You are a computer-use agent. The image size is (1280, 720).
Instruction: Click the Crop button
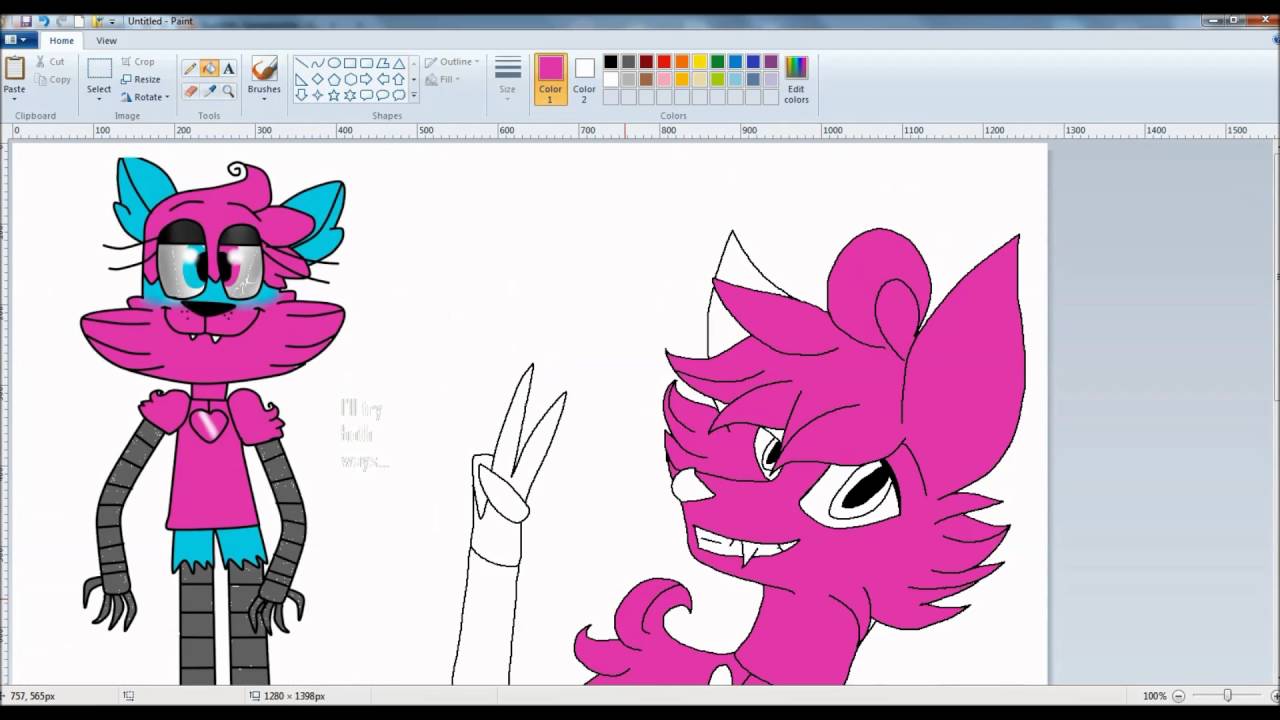138,62
